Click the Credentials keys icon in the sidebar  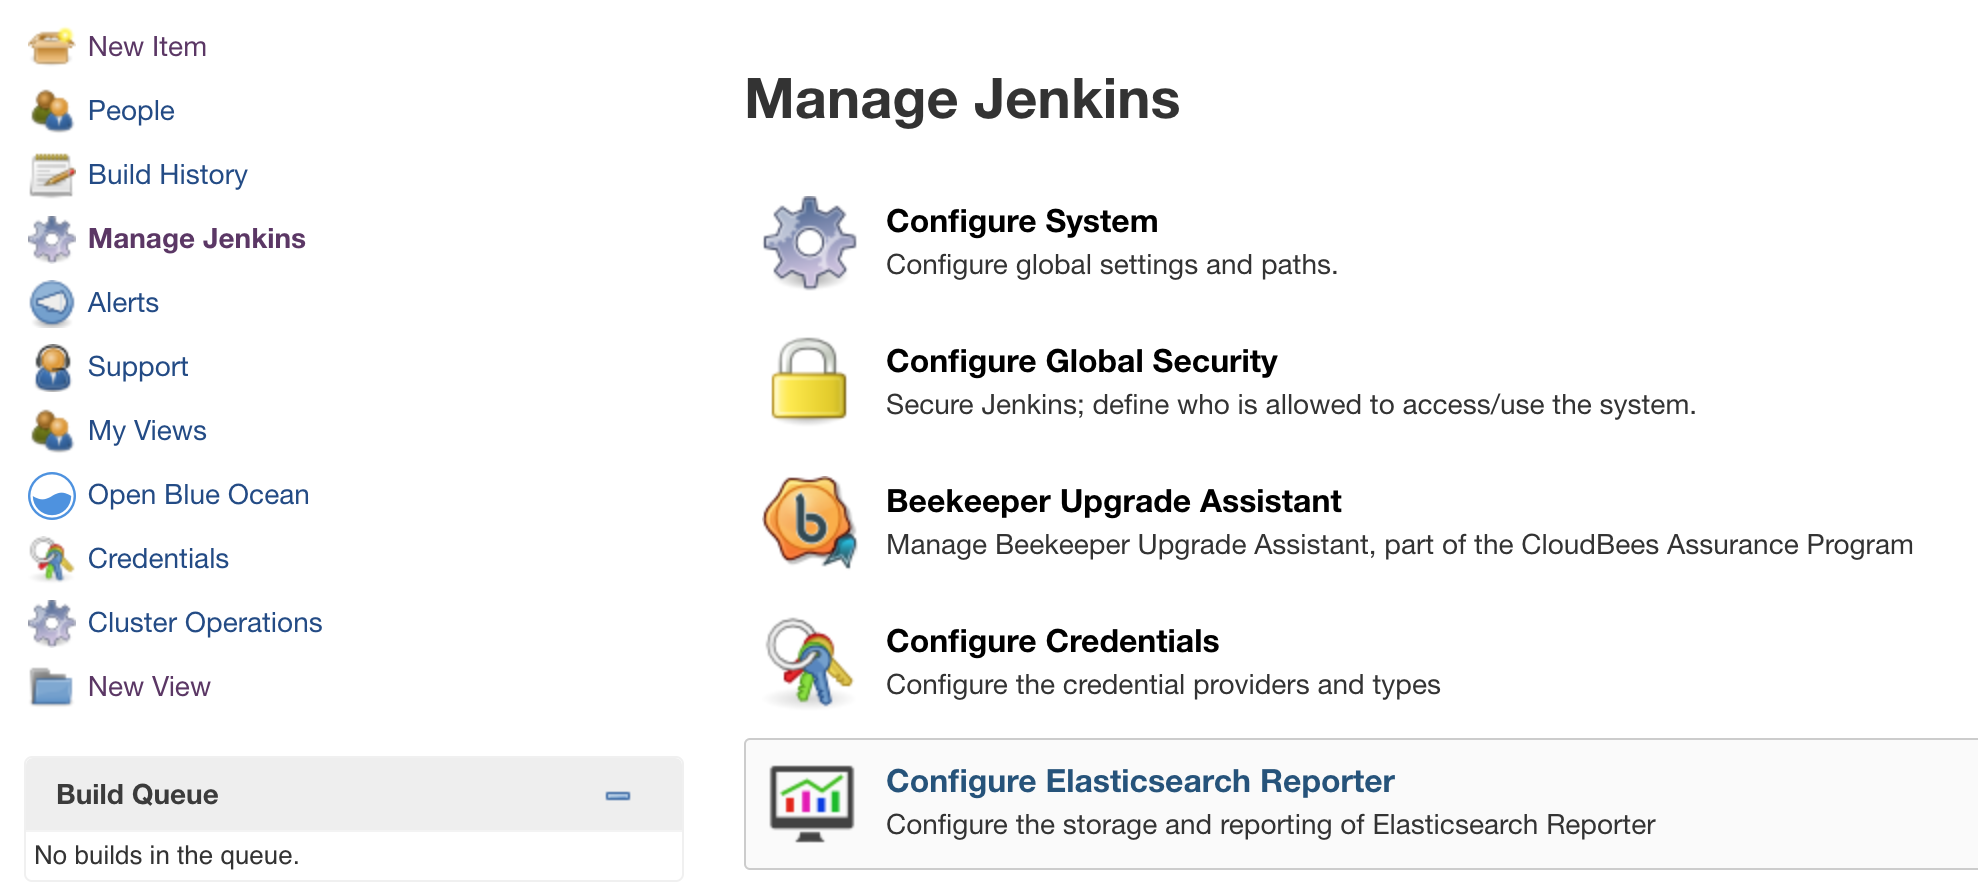pos(51,558)
